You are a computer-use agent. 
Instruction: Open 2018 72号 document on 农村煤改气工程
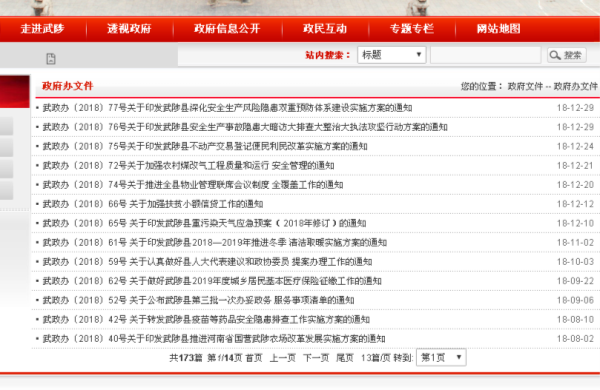(x=188, y=166)
